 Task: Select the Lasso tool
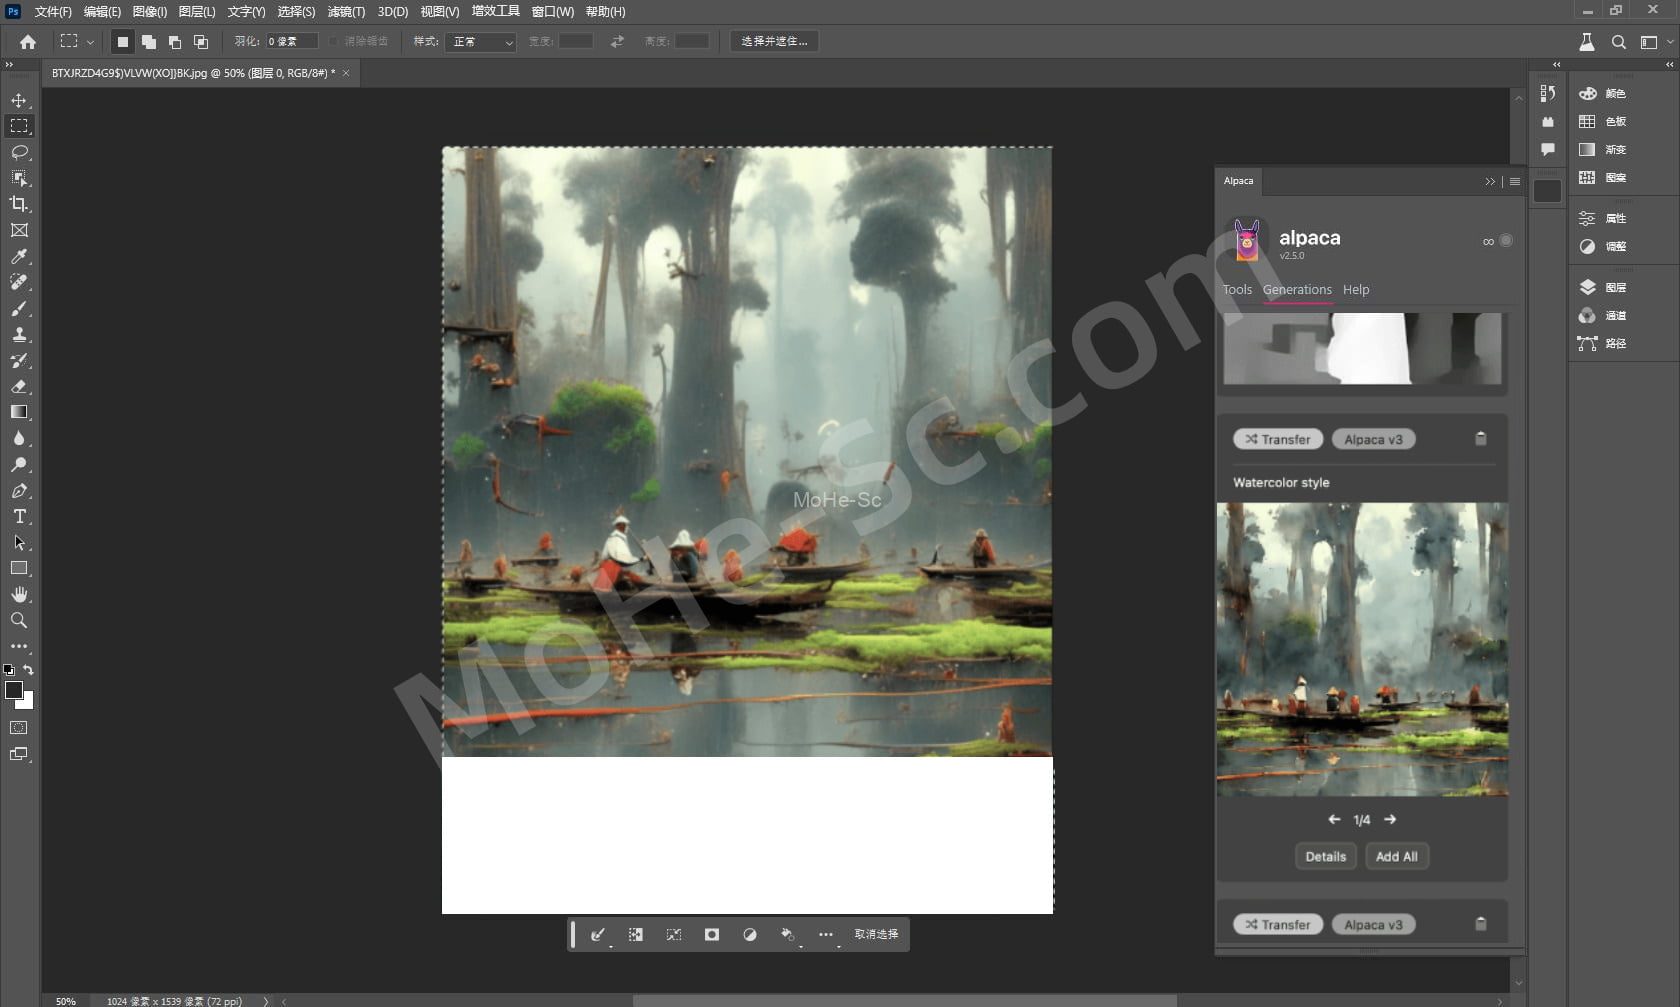click(x=19, y=152)
